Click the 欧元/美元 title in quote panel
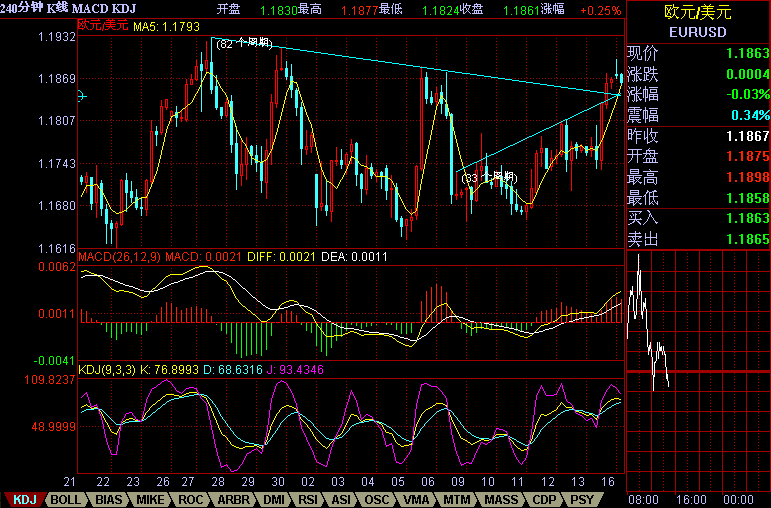This screenshot has height=508, width=771. tap(698, 12)
